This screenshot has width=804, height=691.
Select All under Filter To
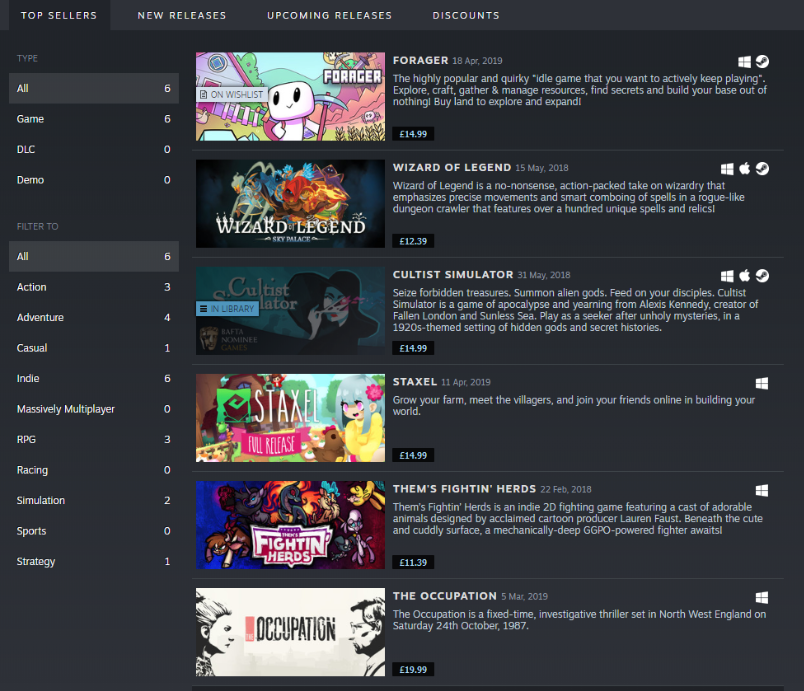pos(94,256)
